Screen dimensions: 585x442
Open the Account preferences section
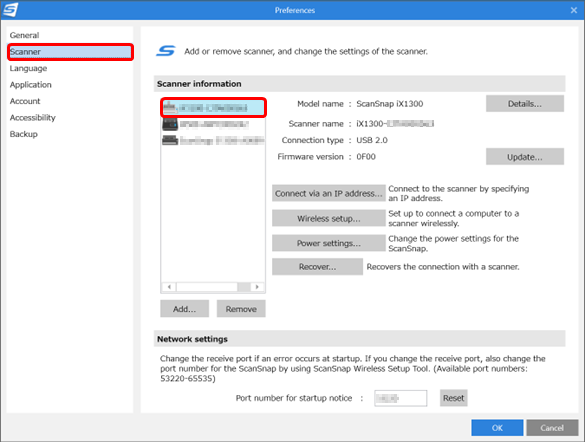click(25, 101)
